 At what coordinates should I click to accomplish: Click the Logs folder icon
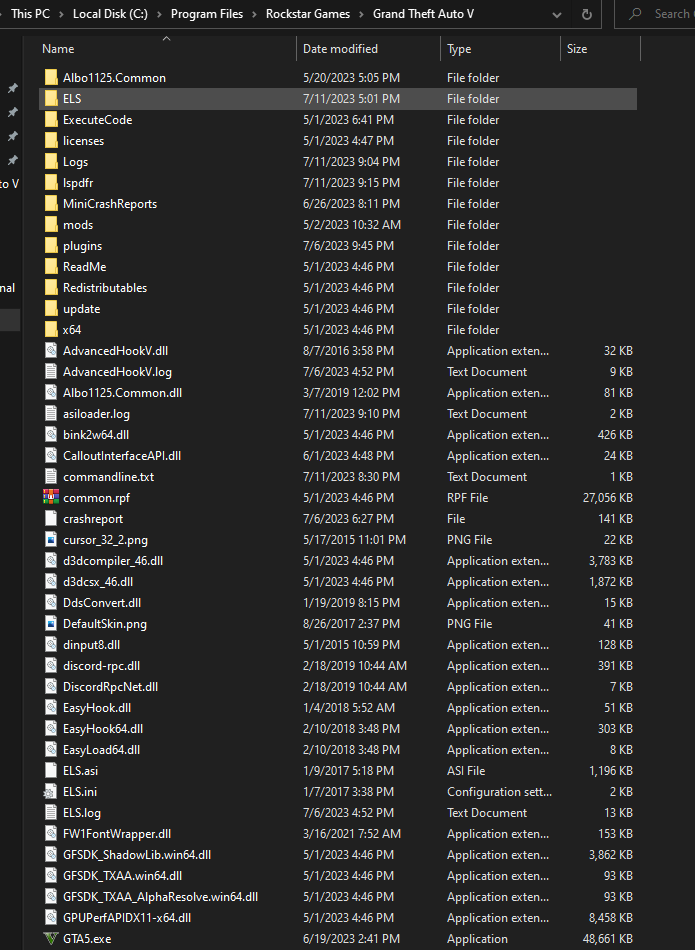[52, 162]
